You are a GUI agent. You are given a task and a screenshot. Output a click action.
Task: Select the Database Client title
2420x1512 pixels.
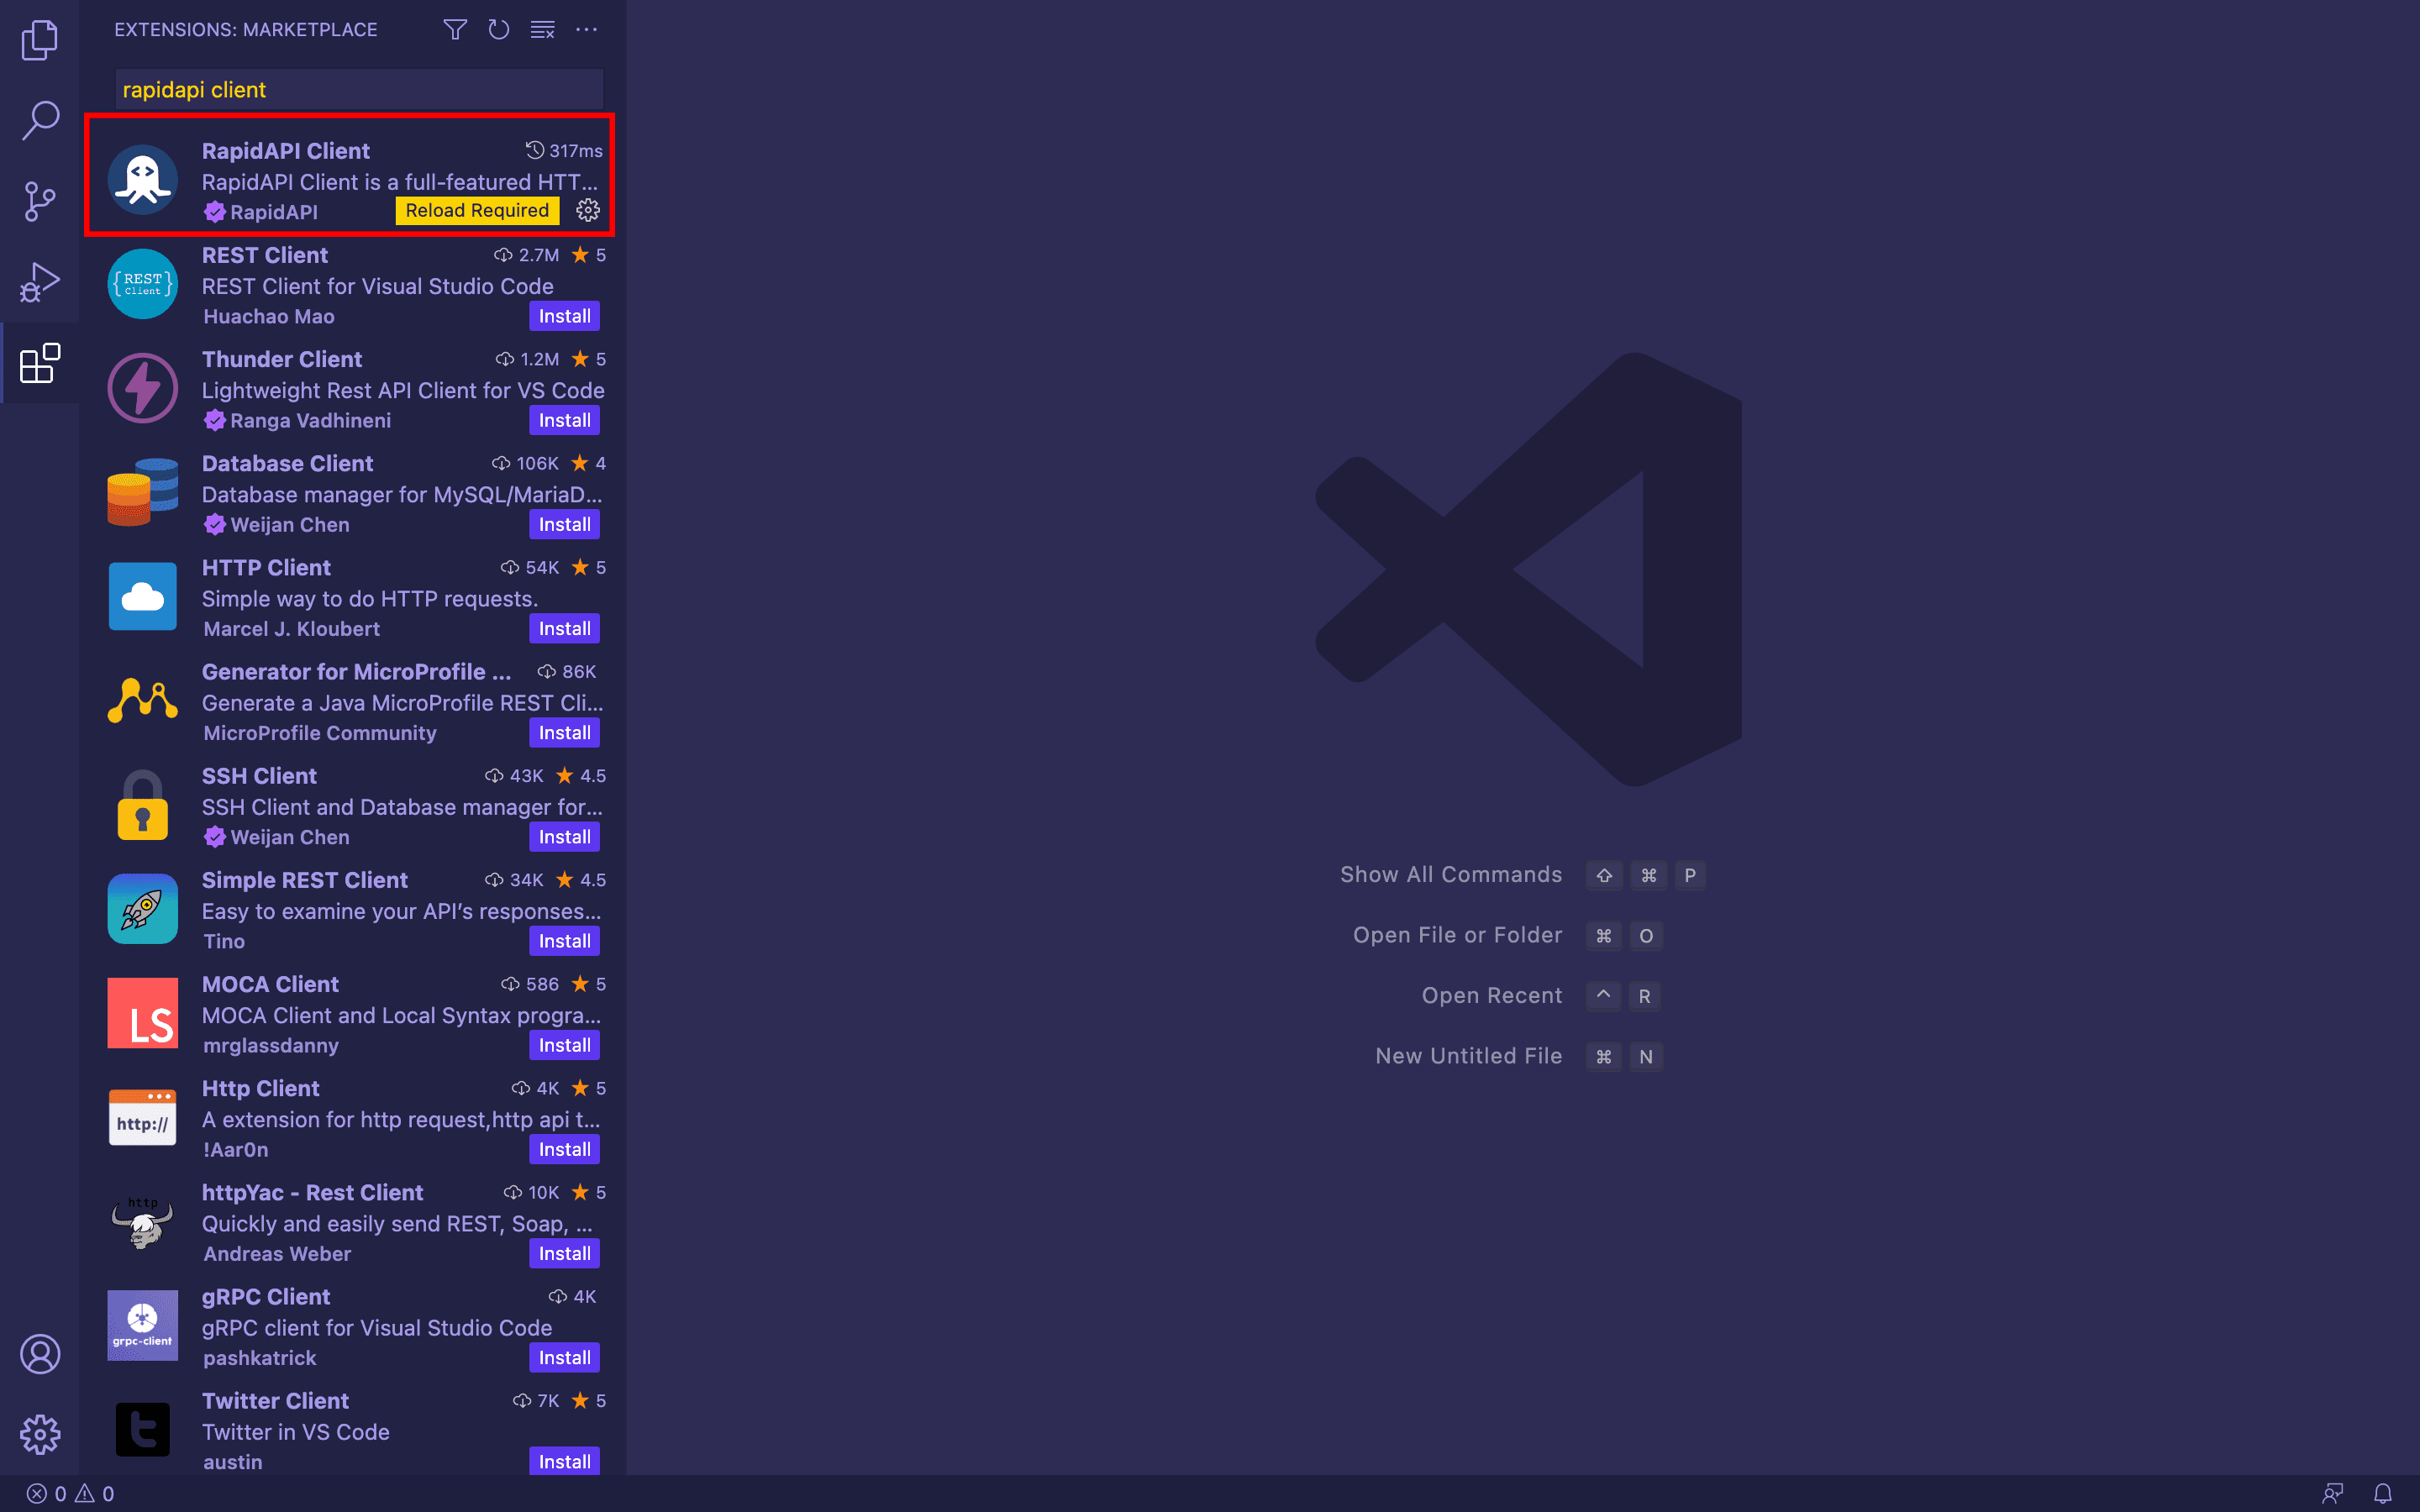pyautogui.click(x=287, y=463)
